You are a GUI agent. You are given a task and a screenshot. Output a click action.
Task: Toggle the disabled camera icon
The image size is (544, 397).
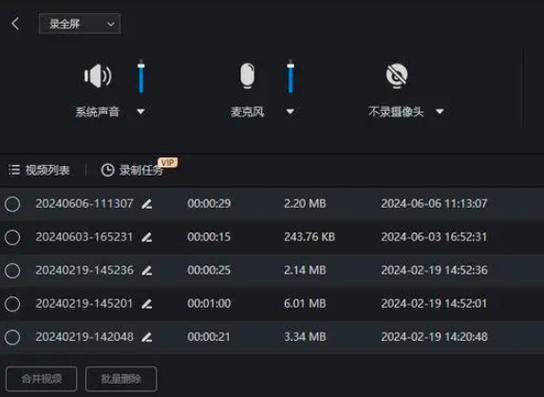(x=397, y=76)
